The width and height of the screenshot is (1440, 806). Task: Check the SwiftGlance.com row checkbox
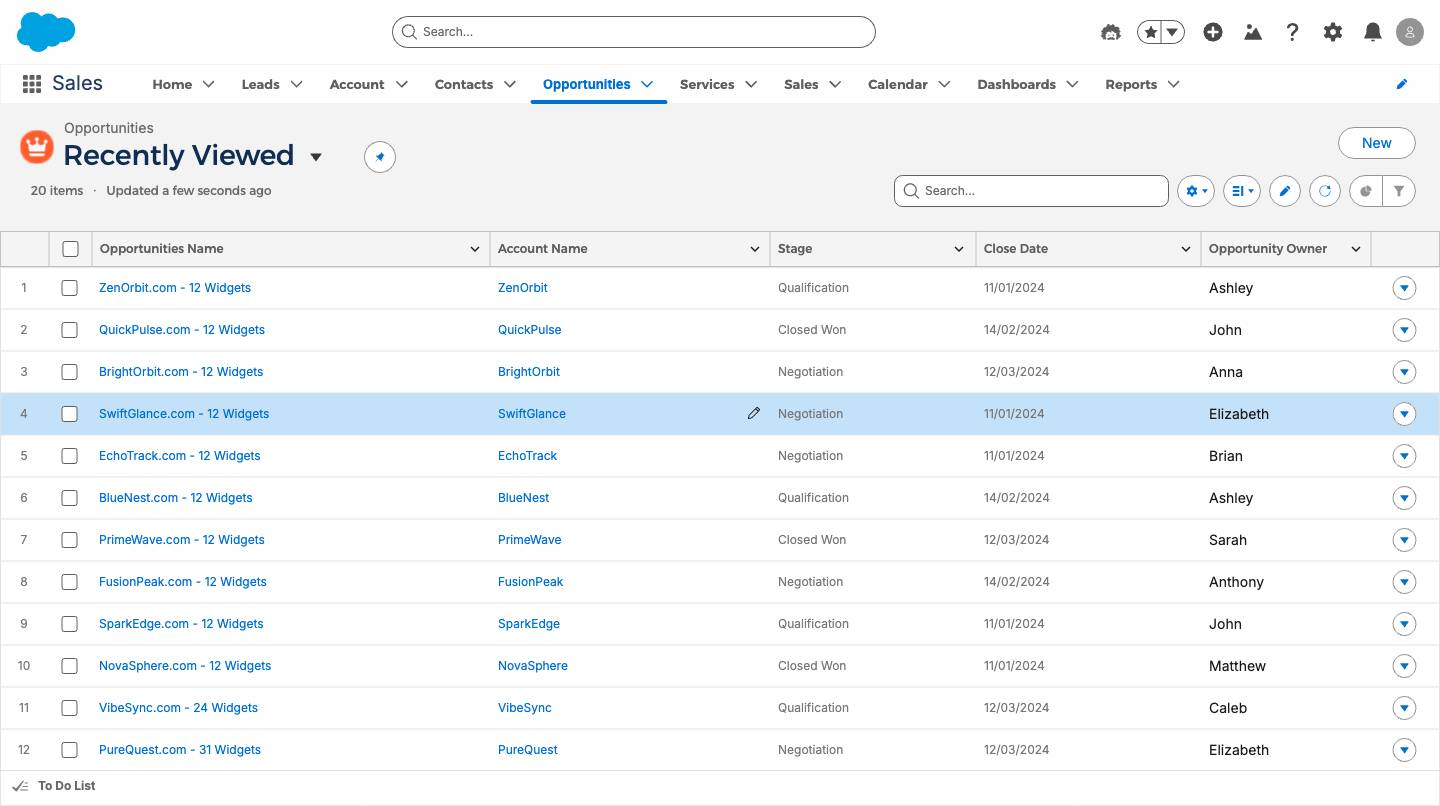pyautogui.click(x=69, y=414)
